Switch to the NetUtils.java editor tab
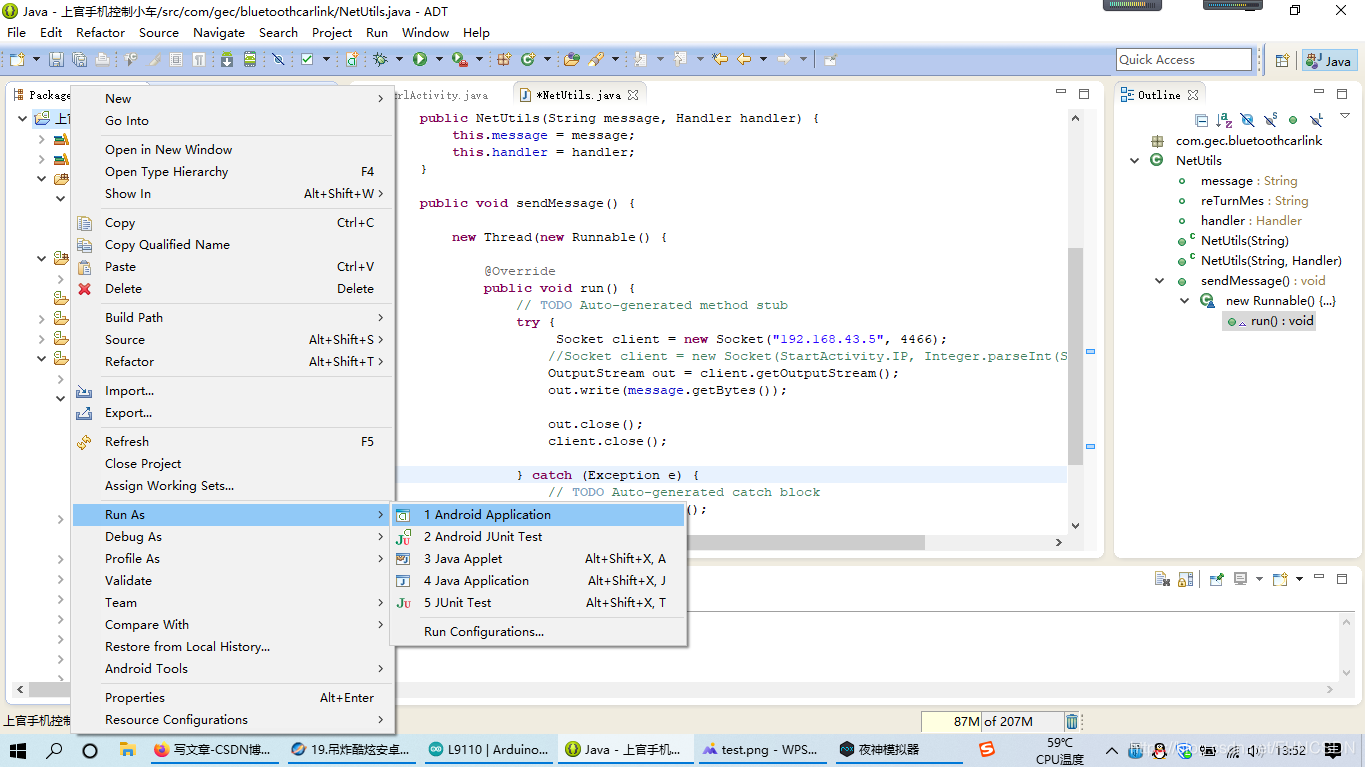Viewport: 1365px width, 767px height. click(579, 95)
